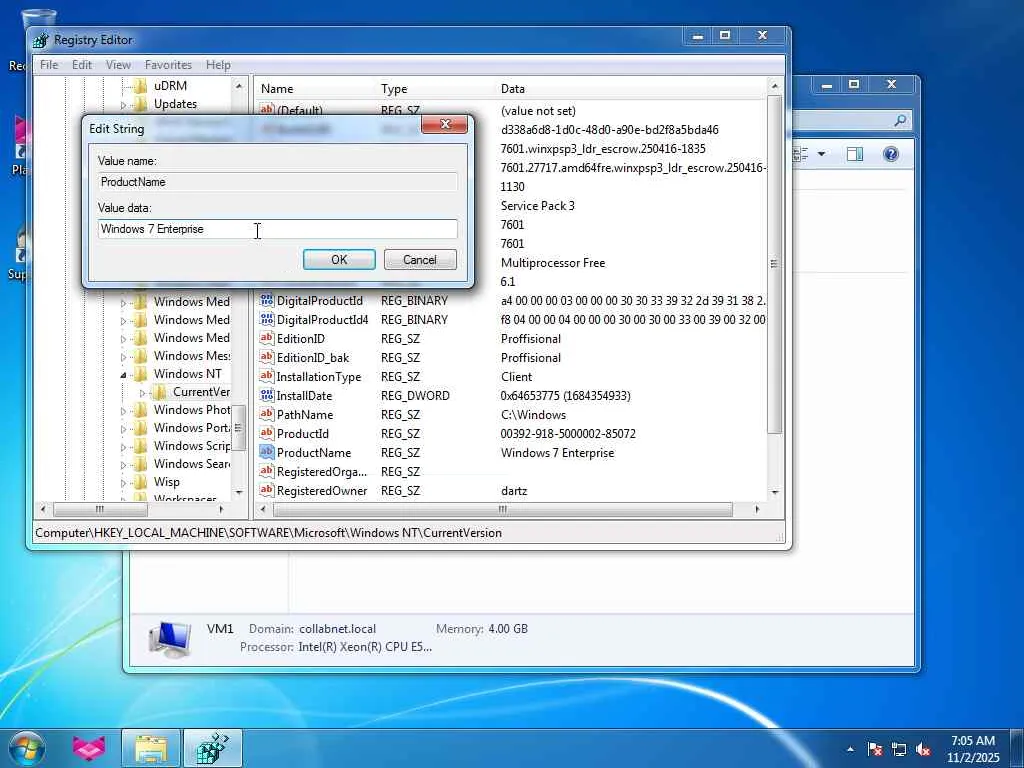1024x768 pixels.
Task: Select the RegisteredOwner value icon
Action: coord(266,490)
